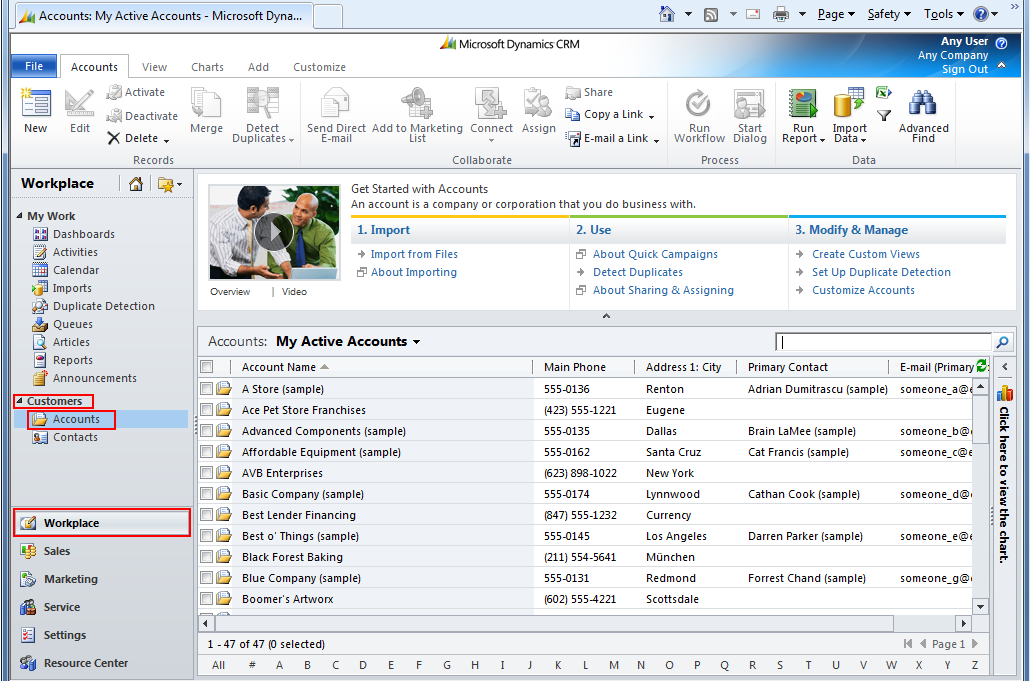Click the Create Custom Views link
This screenshot has height=681, width=1030.
pyautogui.click(x=866, y=254)
